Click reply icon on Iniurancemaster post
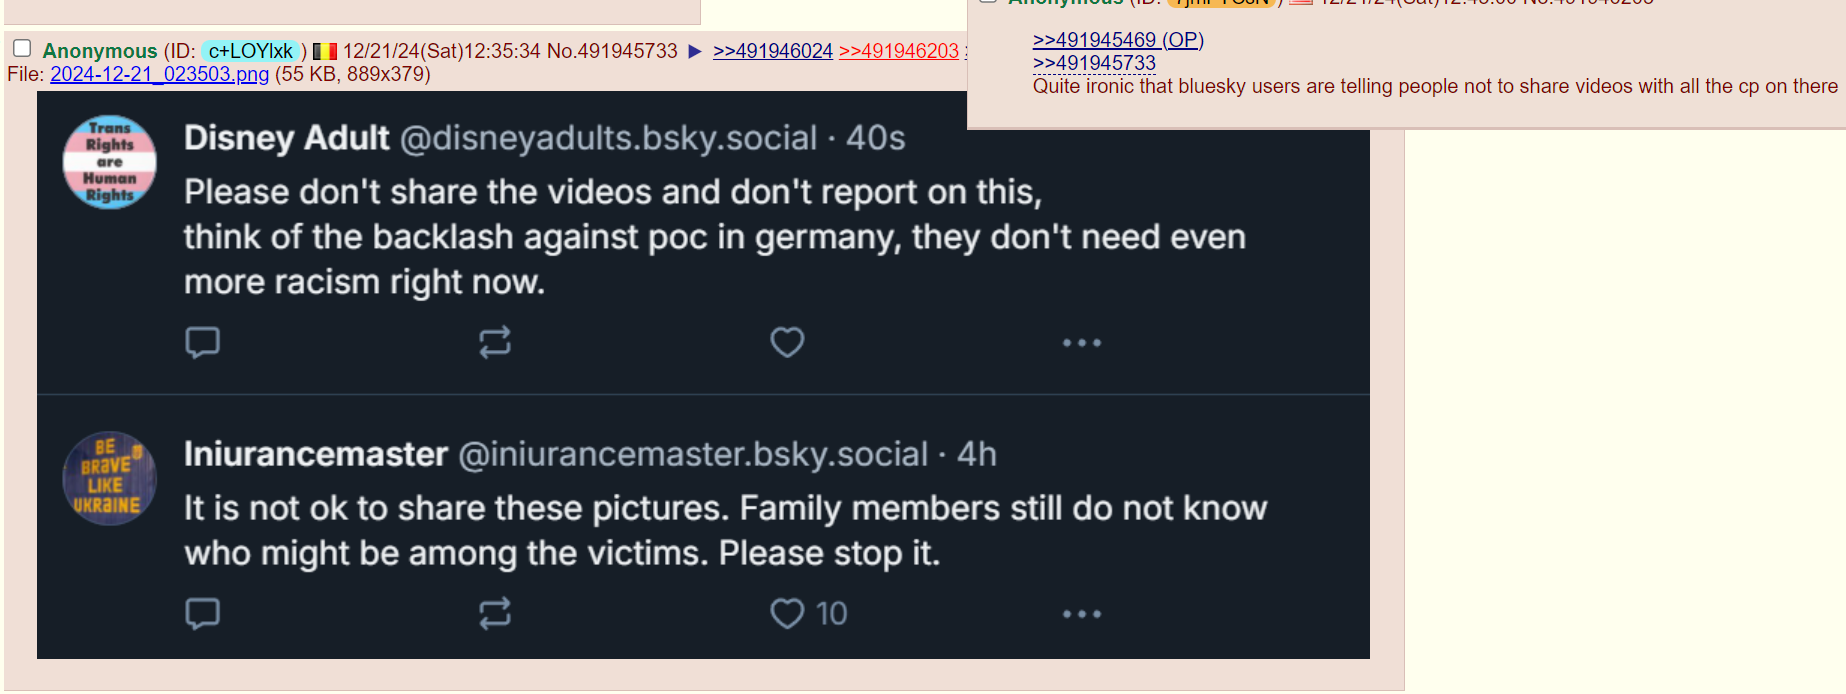 coord(202,613)
